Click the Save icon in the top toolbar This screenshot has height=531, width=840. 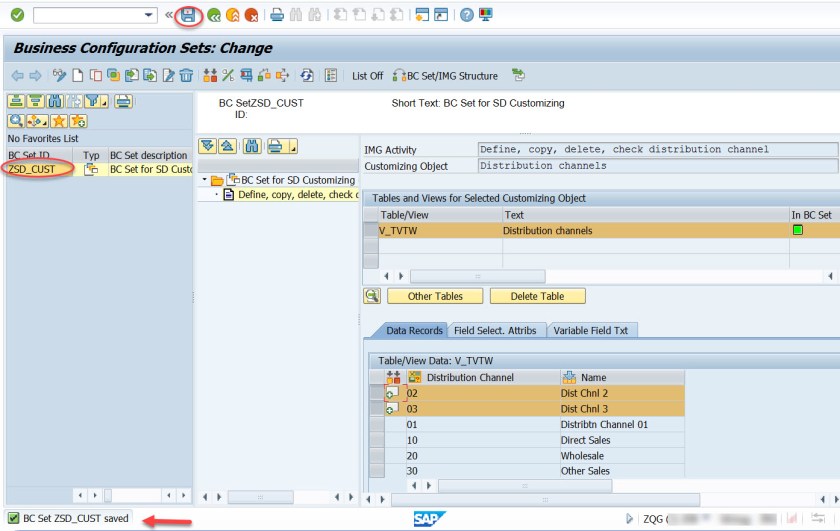coord(187,15)
